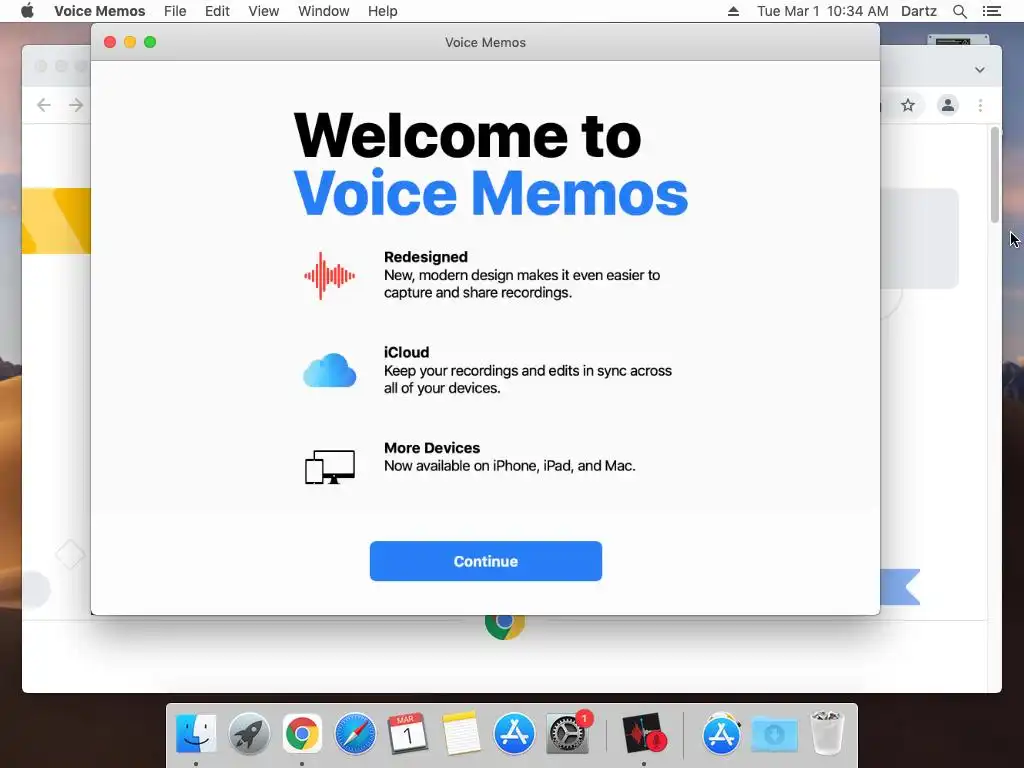Open Finder from the Dock
Image resolution: width=1024 pixels, height=768 pixels.
196,733
